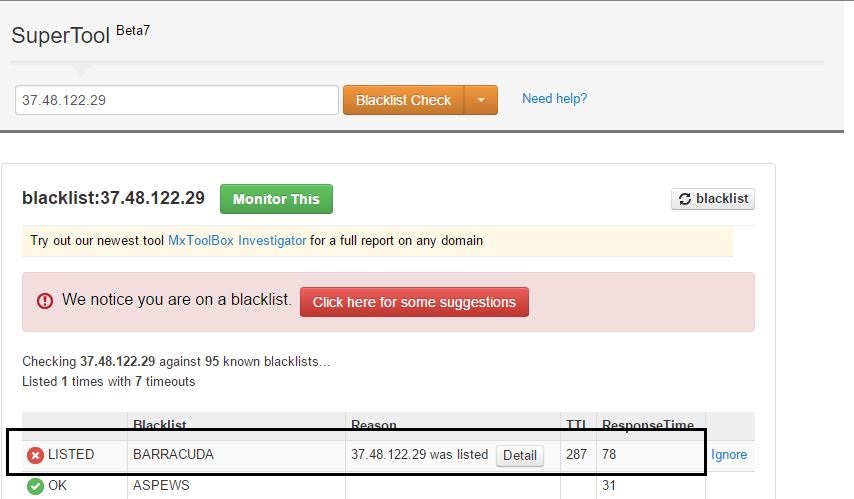Sort by the ResponseTime column header
This screenshot has height=499, width=854.
tap(648, 425)
